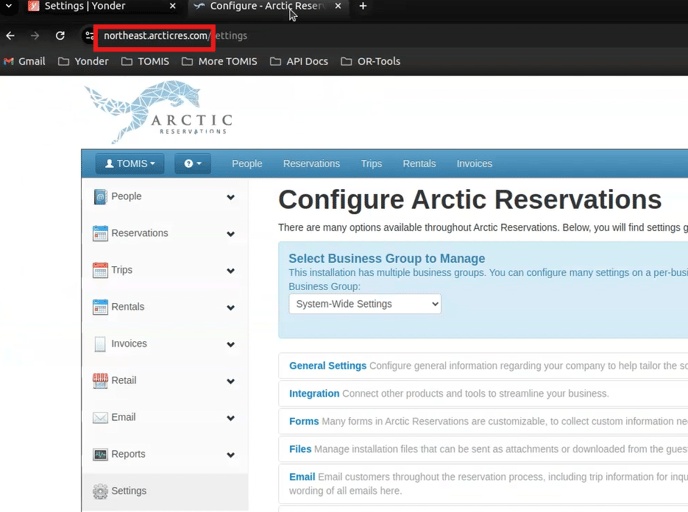The width and height of the screenshot is (688, 512).
Task: Go to Invoices in top navigation
Action: coord(474,164)
